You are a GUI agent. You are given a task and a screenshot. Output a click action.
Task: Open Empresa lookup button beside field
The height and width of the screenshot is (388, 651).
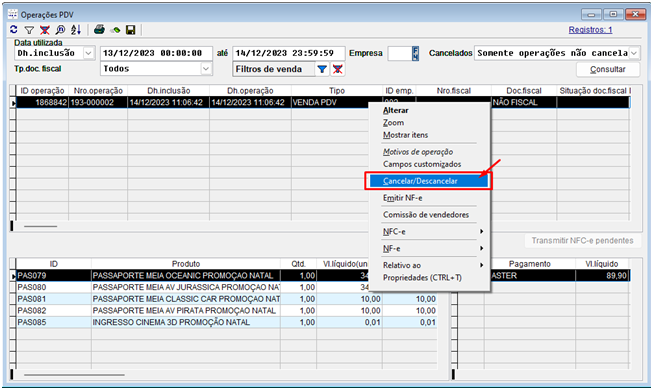pyautogui.click(x=415, y=53)
